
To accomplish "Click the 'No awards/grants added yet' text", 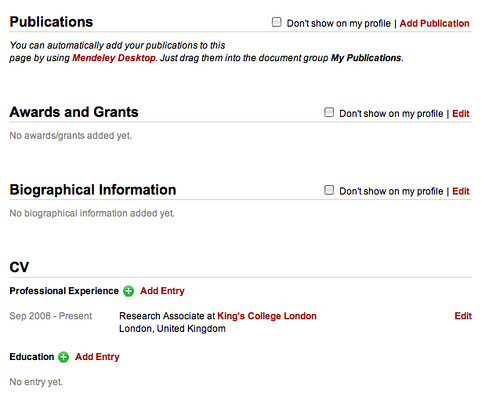I will pyautogui.click(x=71, y=136).
